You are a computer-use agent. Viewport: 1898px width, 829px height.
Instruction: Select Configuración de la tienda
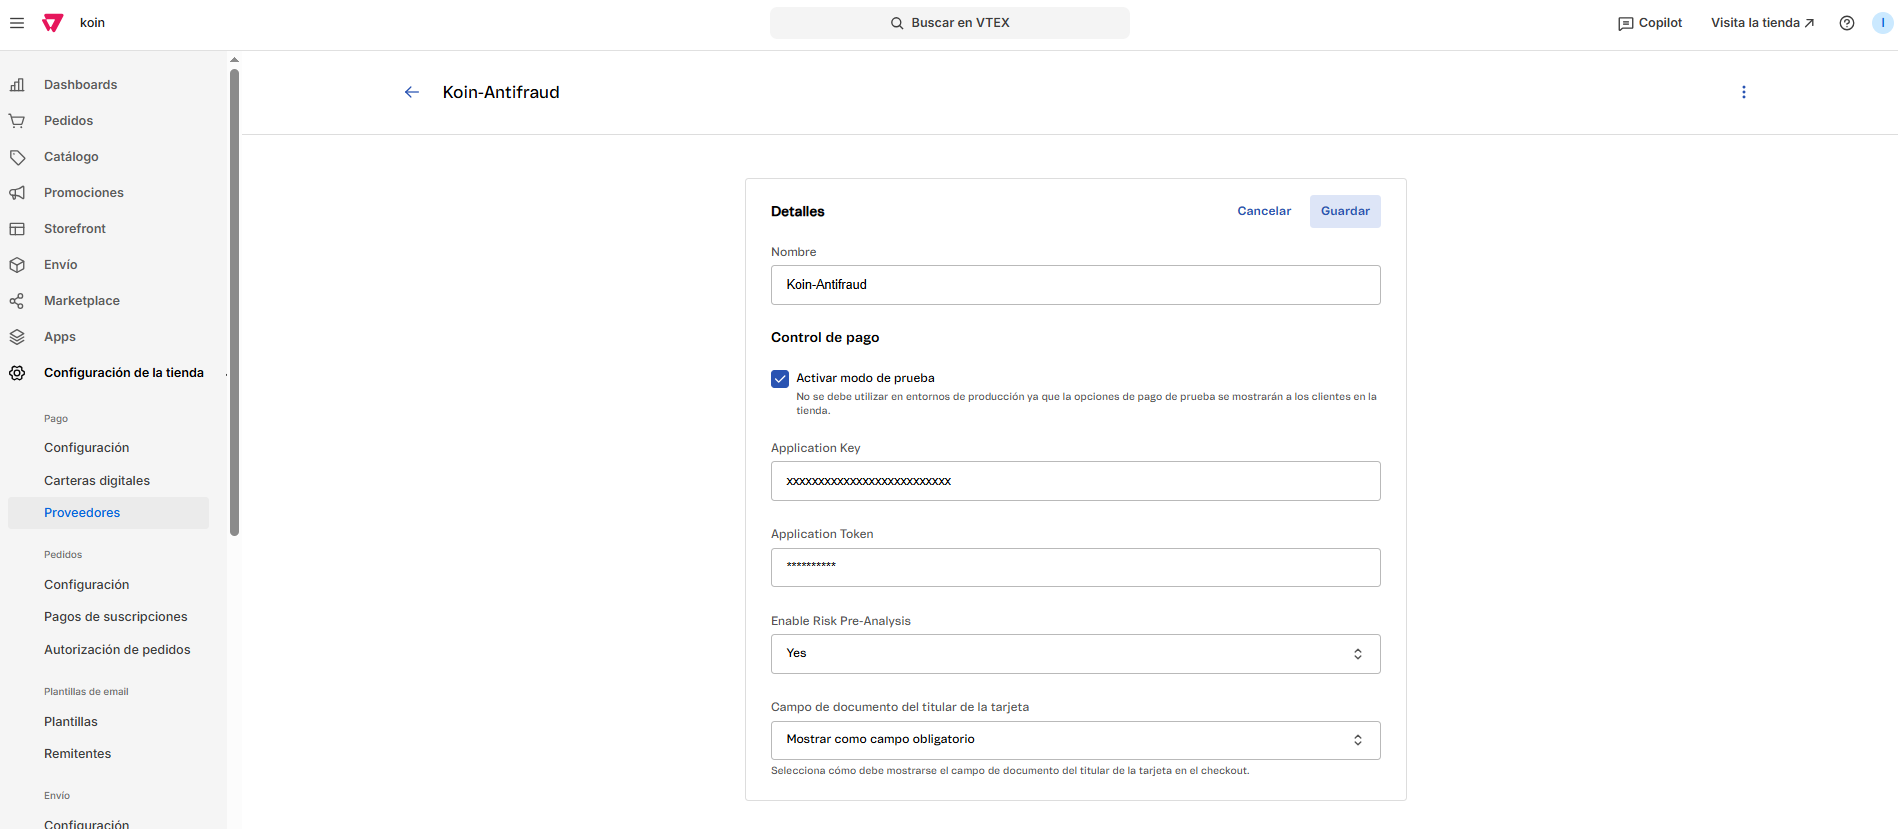click(124, 373)
